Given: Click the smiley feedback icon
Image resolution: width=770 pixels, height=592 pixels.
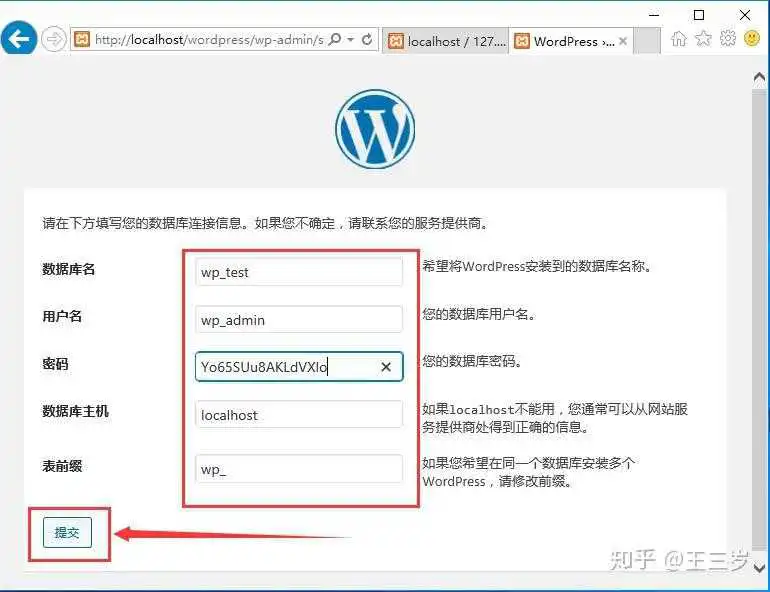Looking at the screenshot, I should pos(752,38).
